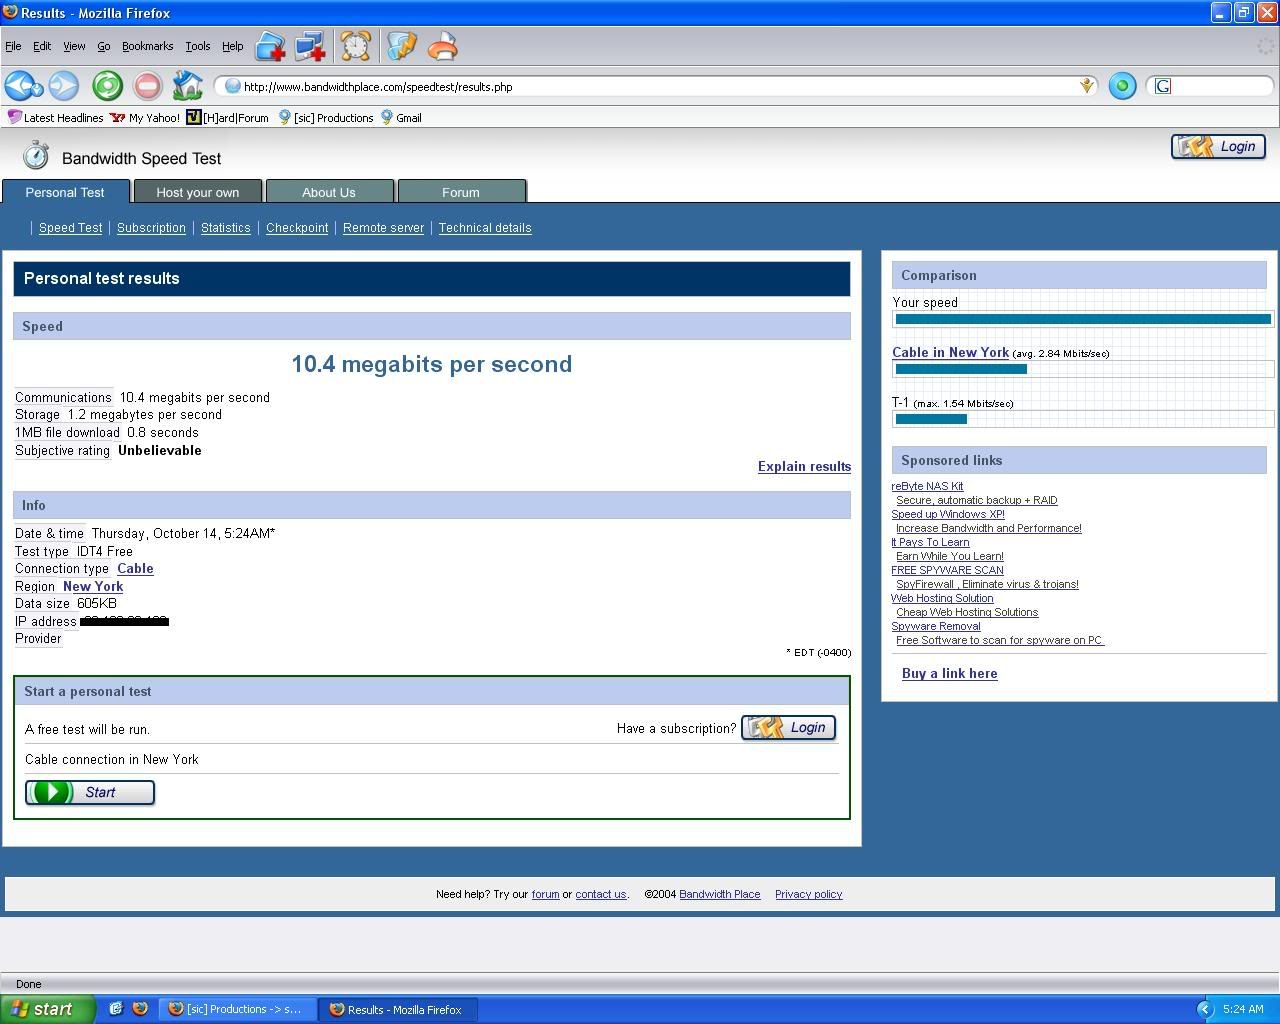
Task: Open the View menu
Action: [74, 46]
